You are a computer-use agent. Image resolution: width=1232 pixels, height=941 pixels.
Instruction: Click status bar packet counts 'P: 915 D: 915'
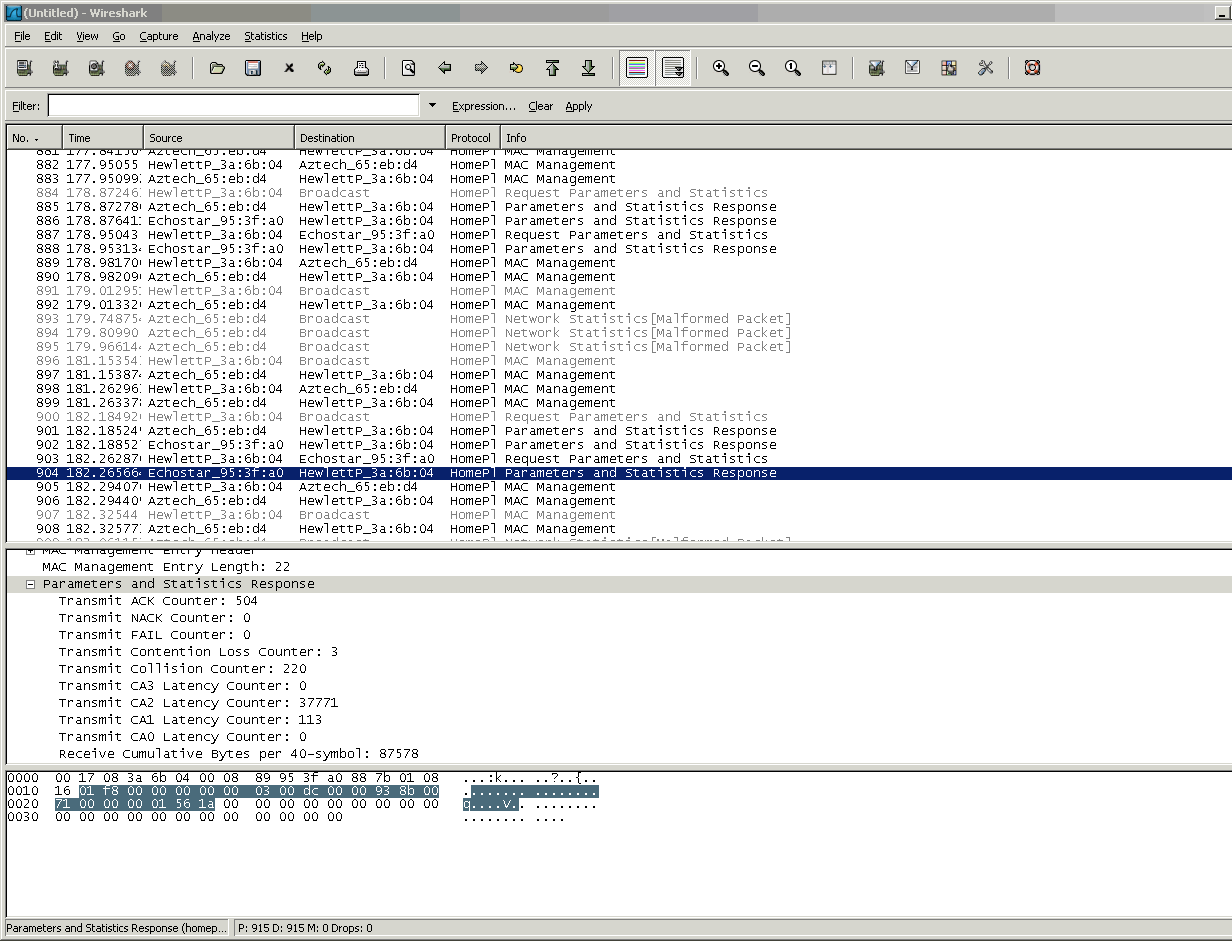pyautogui.click(x=304, y=928)
